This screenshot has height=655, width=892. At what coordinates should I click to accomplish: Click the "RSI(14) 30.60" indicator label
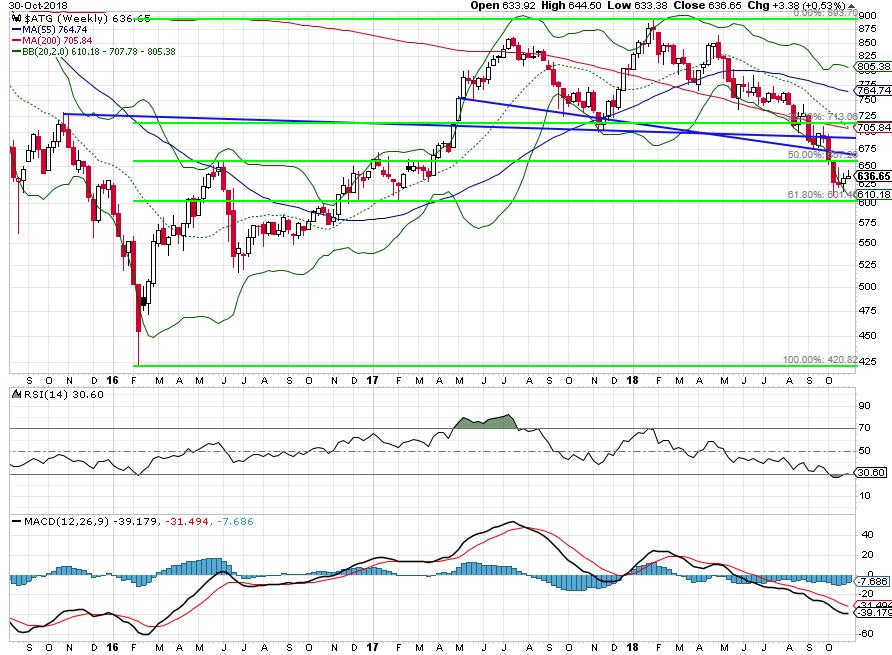[x=64, y=394]
